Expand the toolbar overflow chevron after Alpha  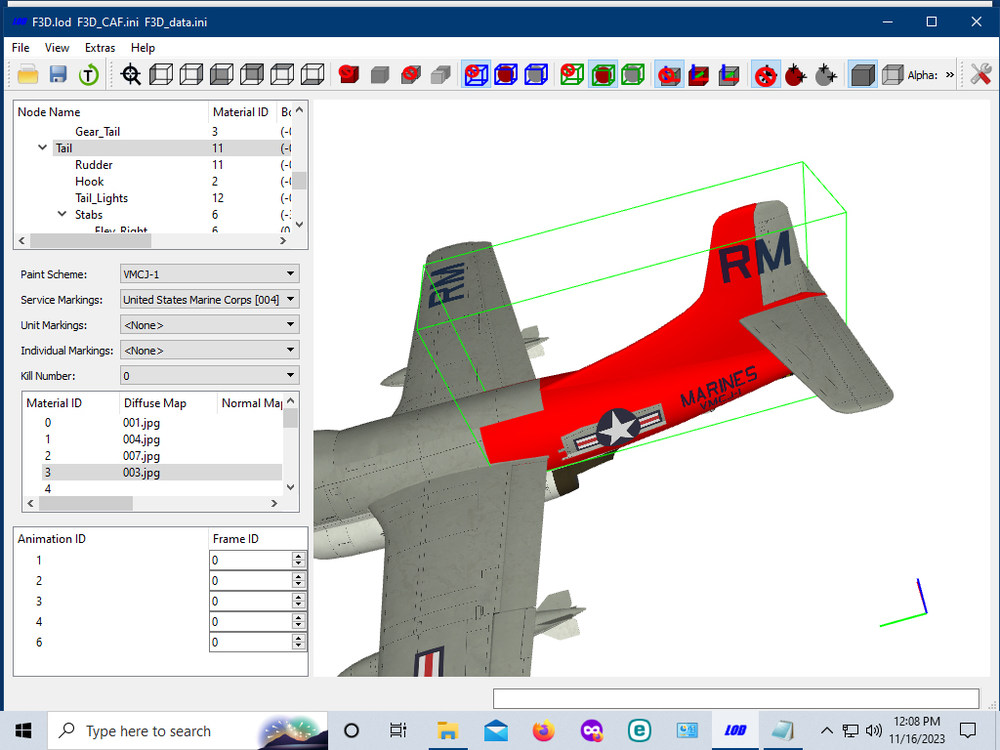click(x=950, y=75)
